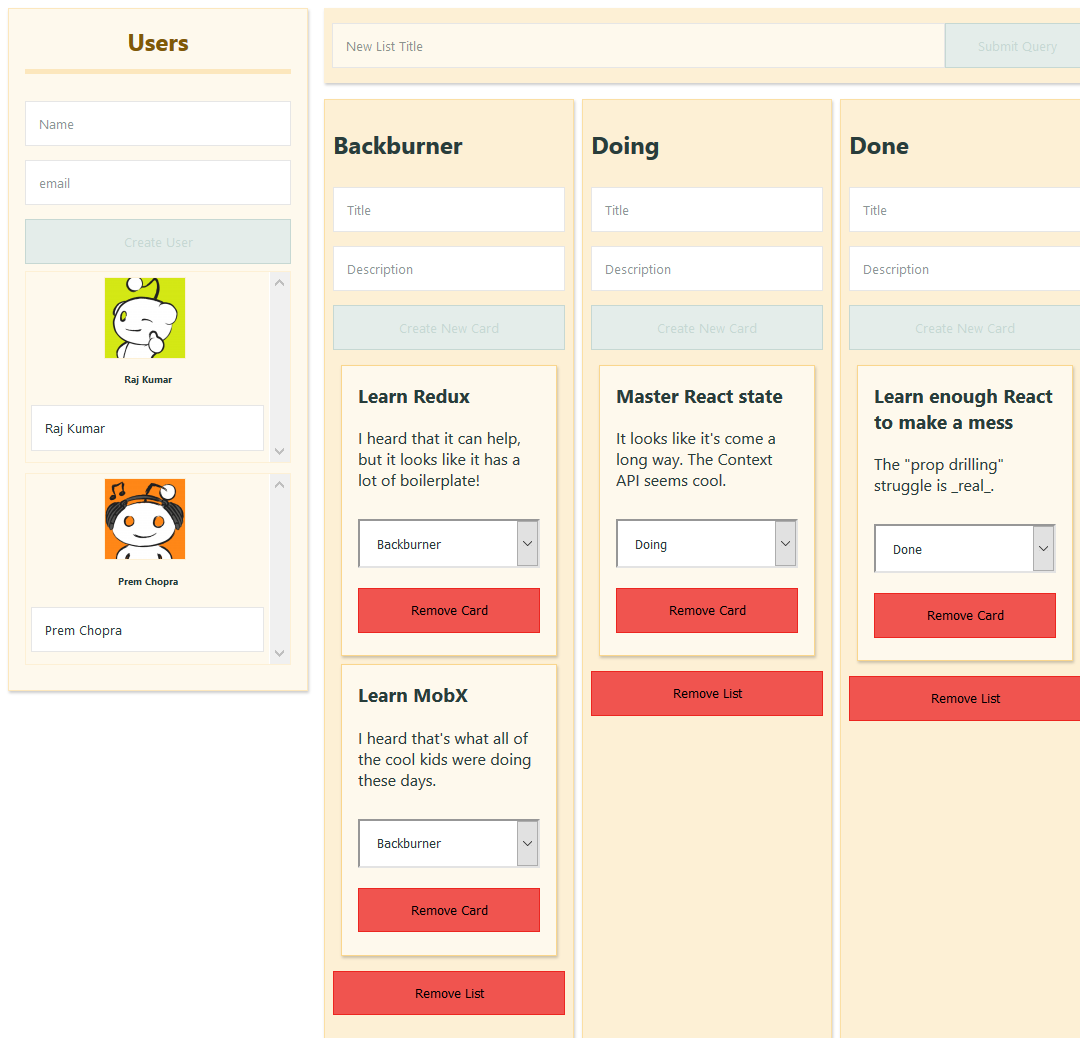Click the Raj Kumar caption under avatar
This screenshot has width=1080, height=1038.
148,380
